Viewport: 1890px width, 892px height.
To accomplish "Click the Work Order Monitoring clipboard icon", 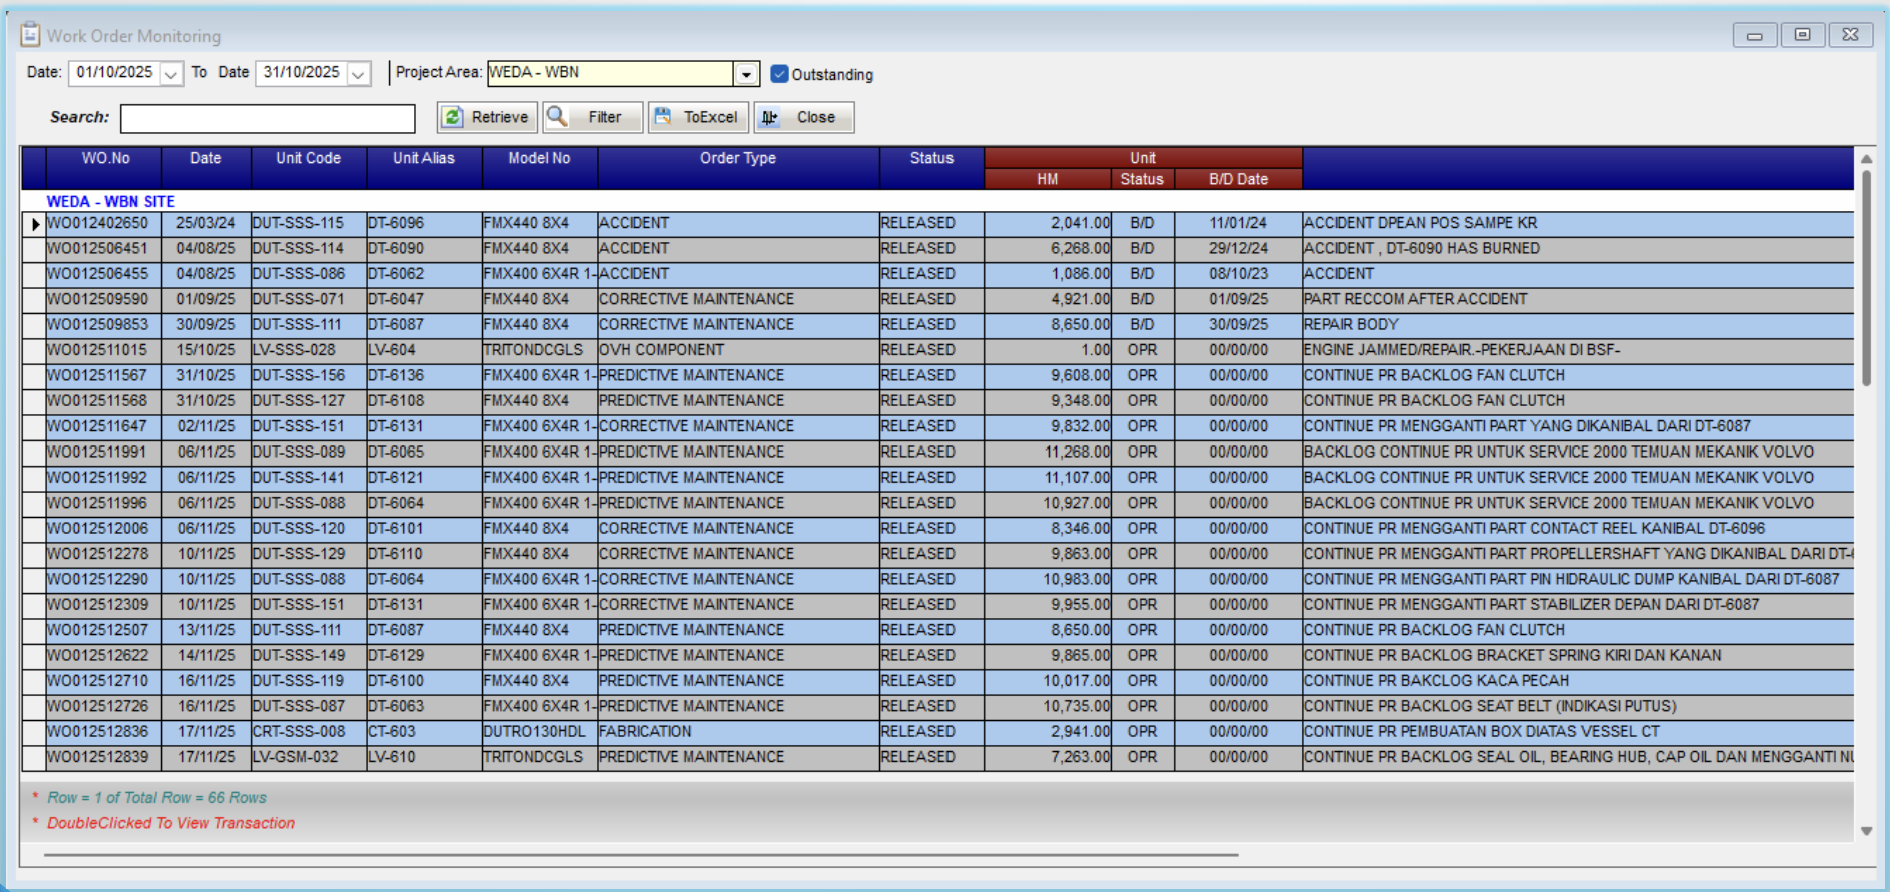I will 30,35.
